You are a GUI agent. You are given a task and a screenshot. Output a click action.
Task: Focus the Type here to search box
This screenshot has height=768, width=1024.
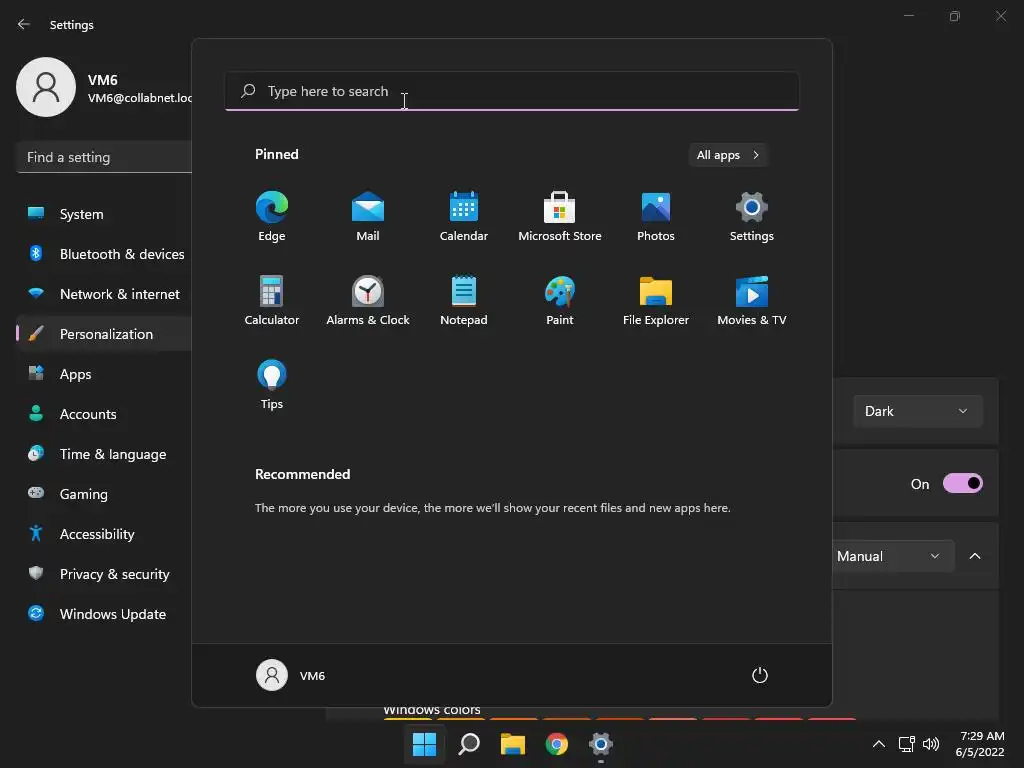pos(512,91)
